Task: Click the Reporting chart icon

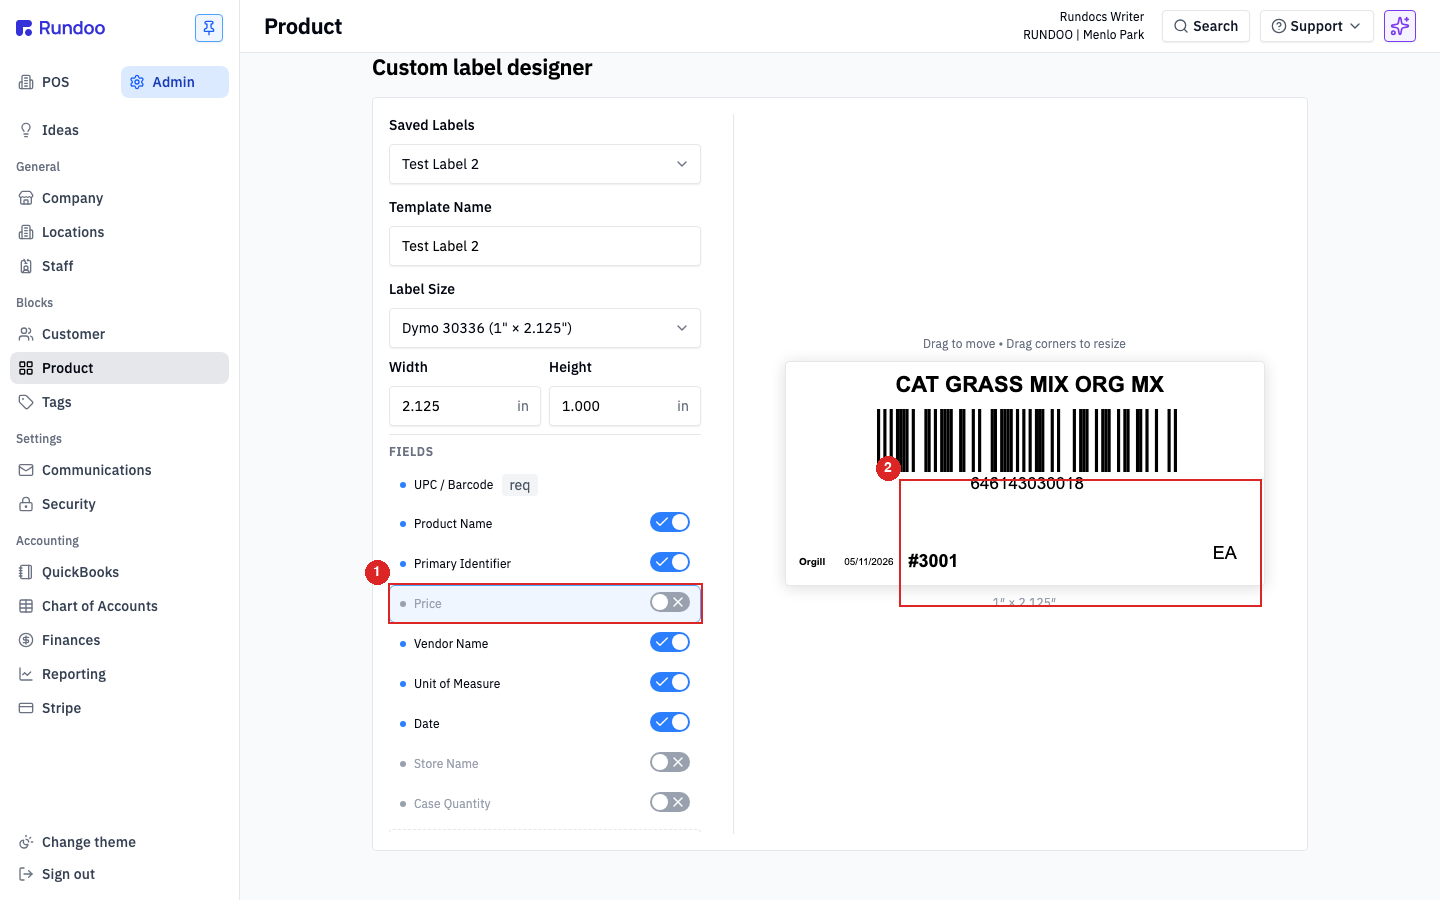Action: click(26, 674)
